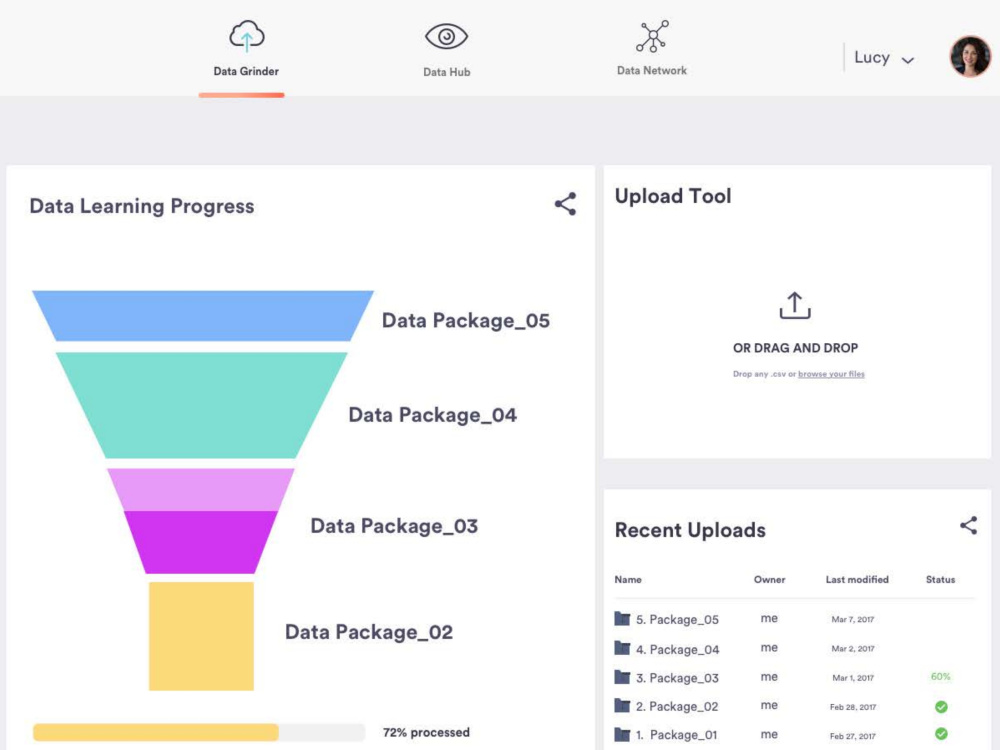Select the Lucy username in the header
The height and width of the screenshot is (750, 1000).
872,57
